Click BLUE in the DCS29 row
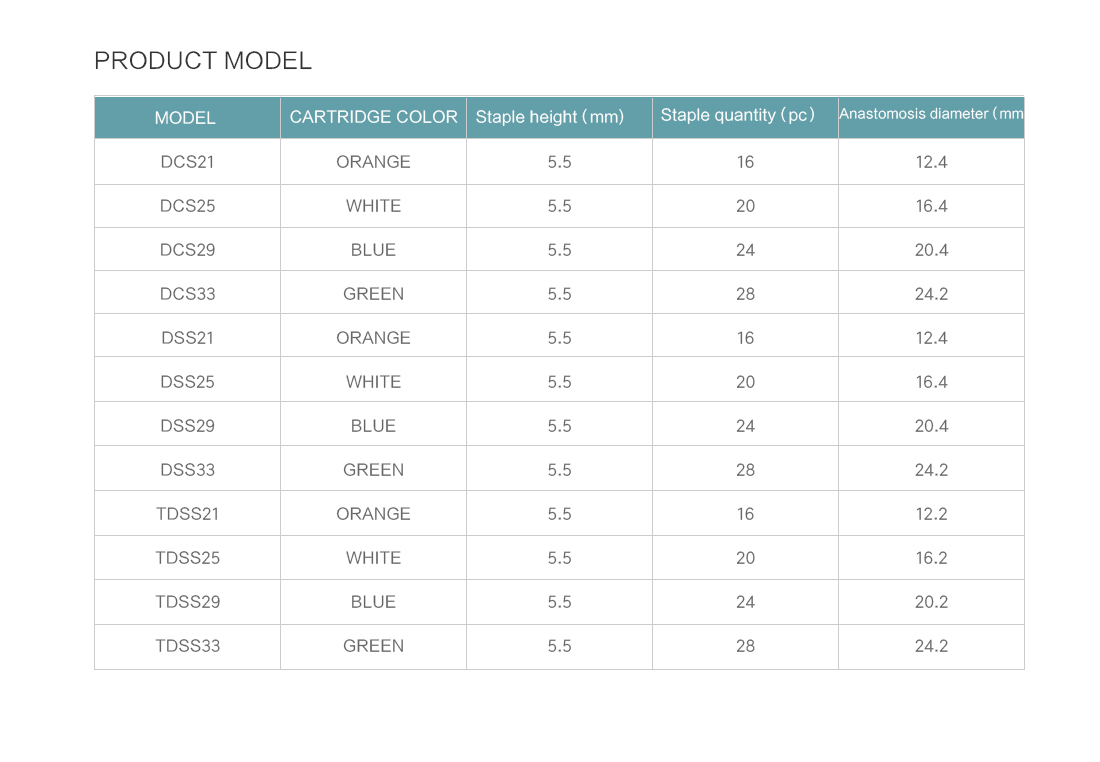This screenshot has height=762, width=1100. click(x=373, y=250)
